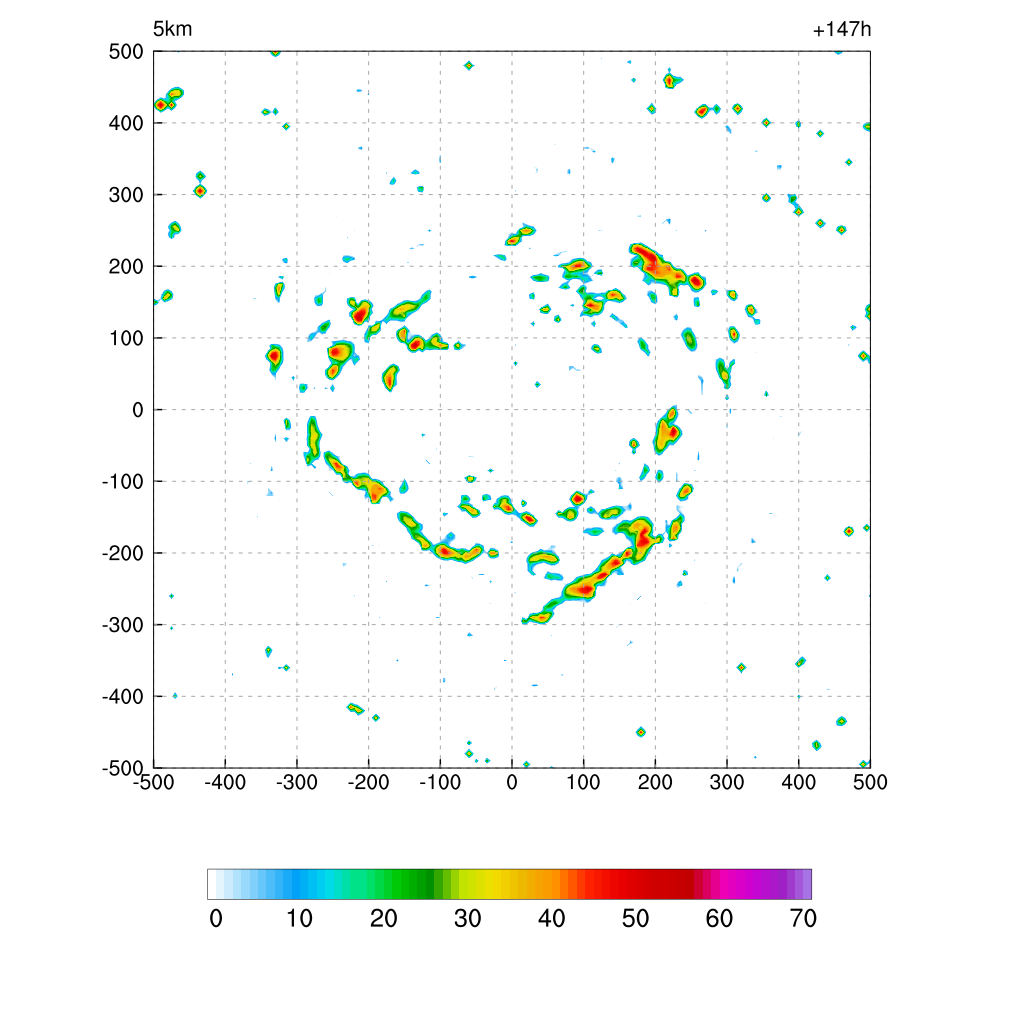Screen dimensions: 1024x1024
Task: Click the color bar label '10'
Action: click(x=300, y=919)
